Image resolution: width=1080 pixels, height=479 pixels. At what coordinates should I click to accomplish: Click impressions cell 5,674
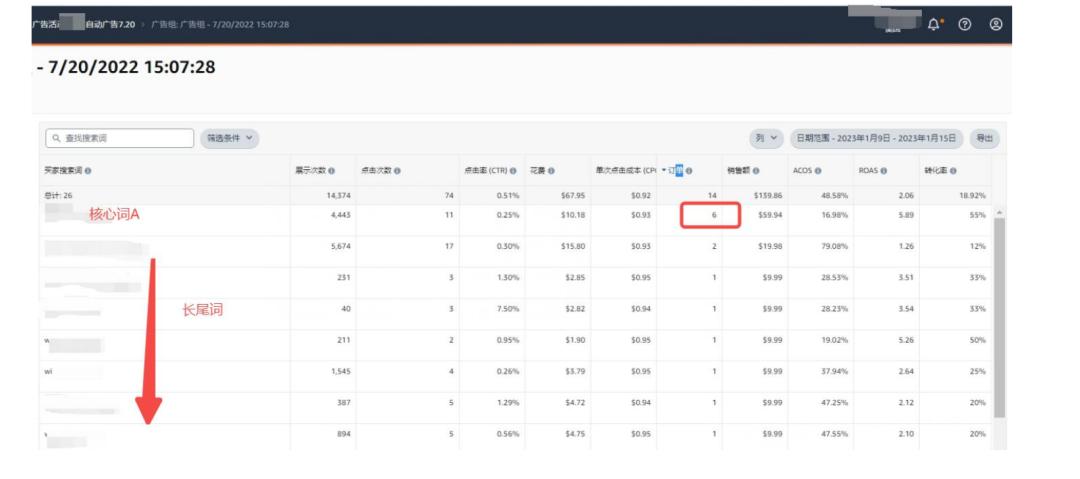(341, 246)
